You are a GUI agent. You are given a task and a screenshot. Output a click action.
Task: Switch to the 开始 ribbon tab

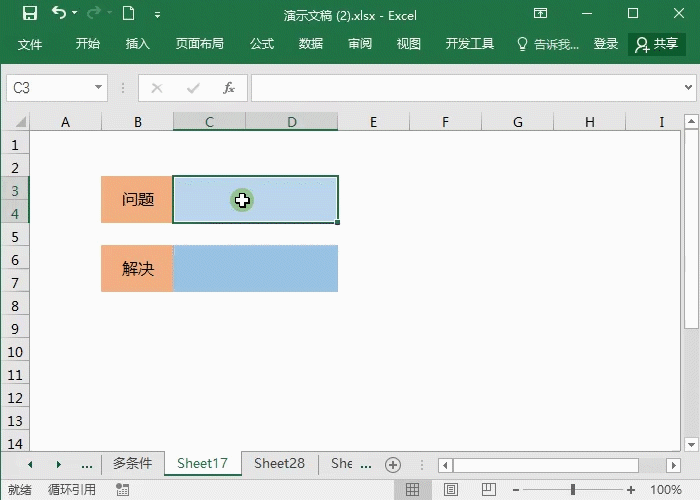click(x=88, y=44)
